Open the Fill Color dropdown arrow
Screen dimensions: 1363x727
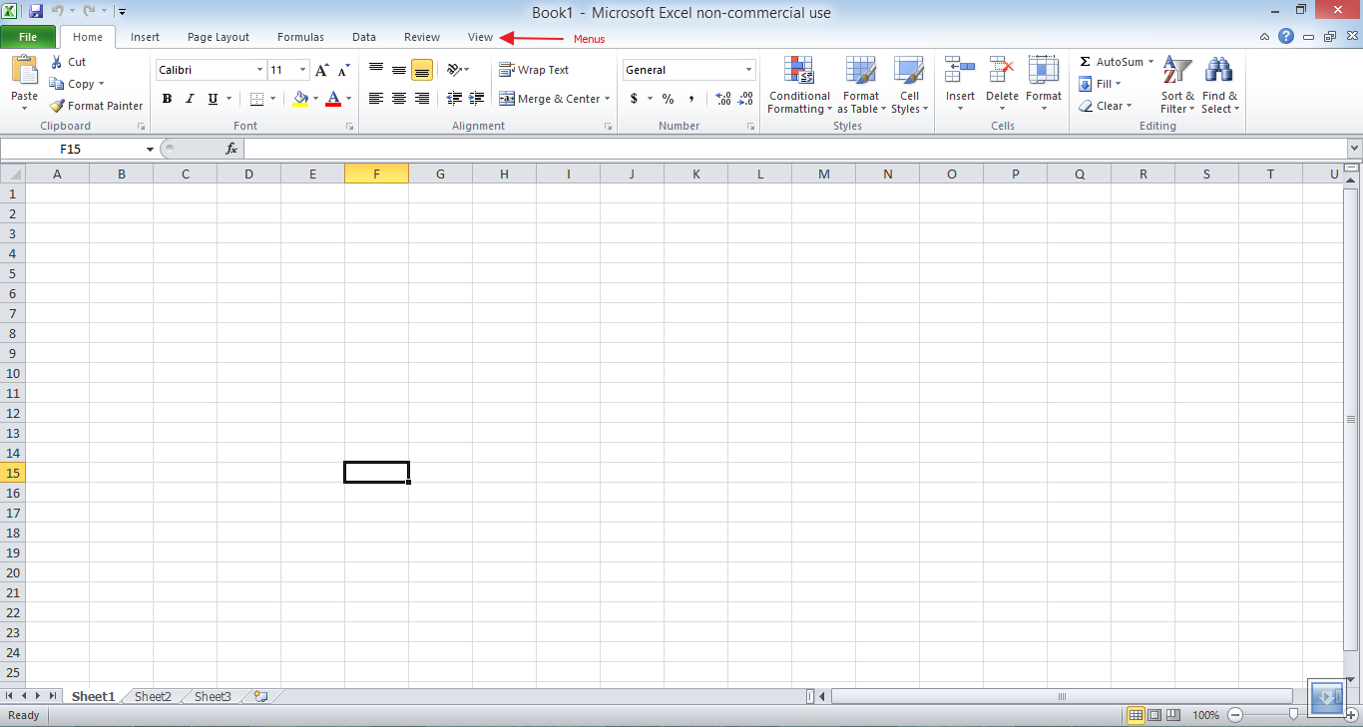point(315,98)
